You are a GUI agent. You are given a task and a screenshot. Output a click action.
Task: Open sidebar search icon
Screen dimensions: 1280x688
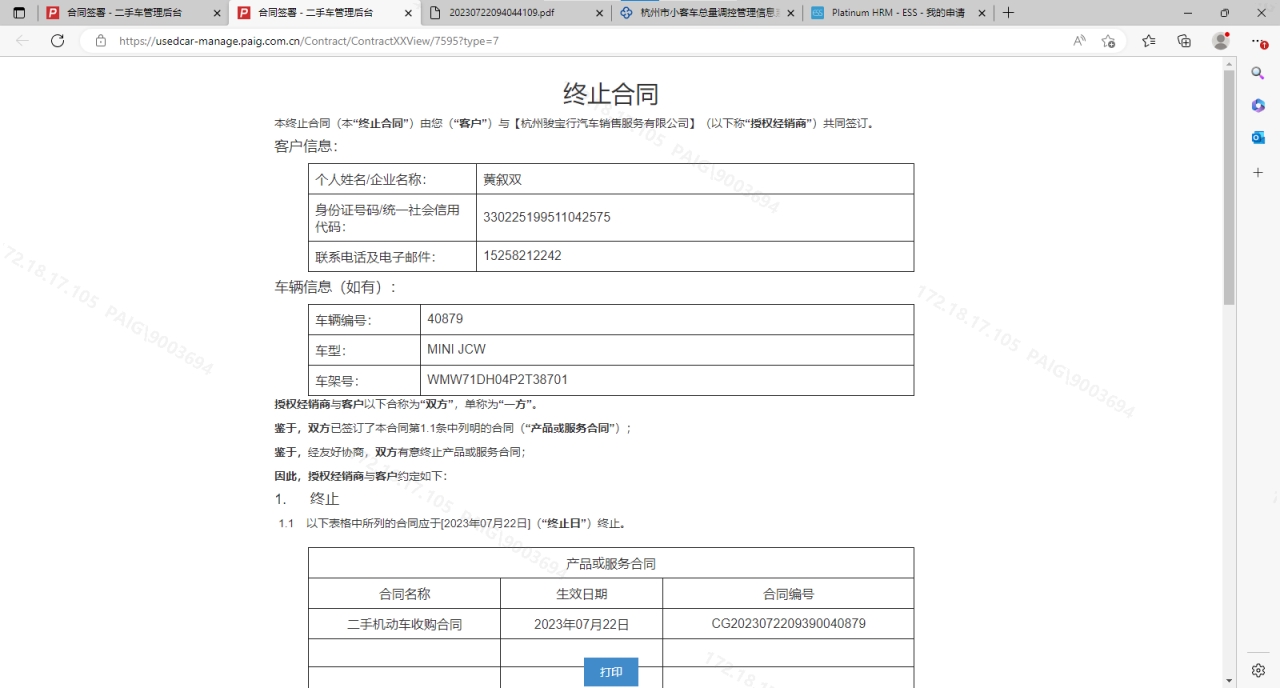[1258, 73]
